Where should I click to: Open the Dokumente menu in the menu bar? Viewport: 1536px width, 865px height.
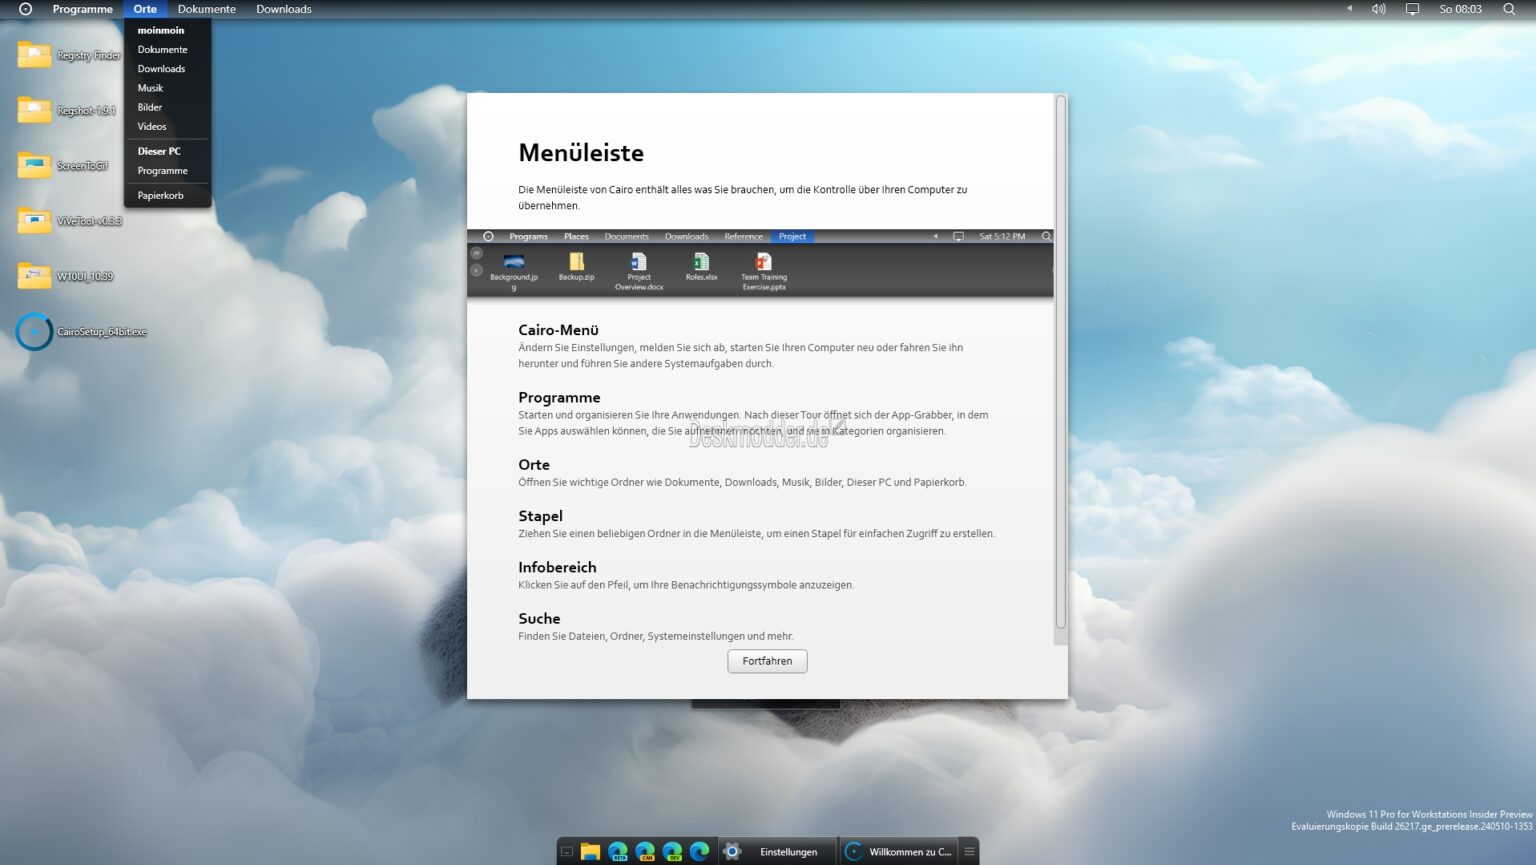206,9
